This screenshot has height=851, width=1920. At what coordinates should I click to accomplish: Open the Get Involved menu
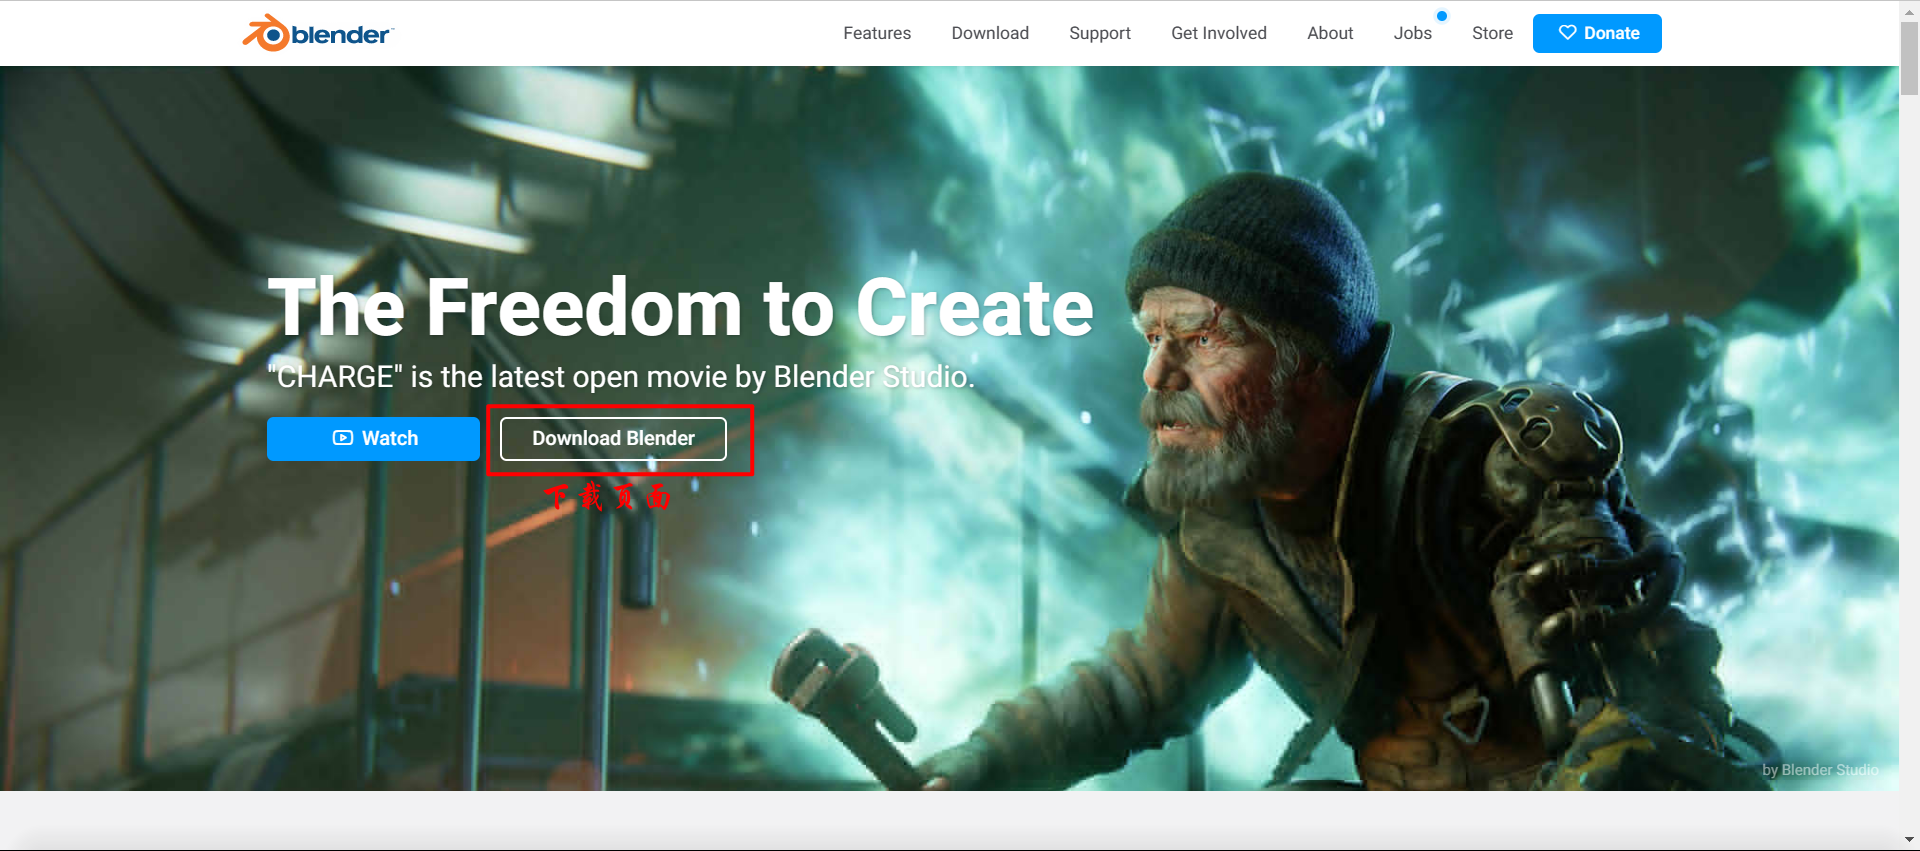[1218, 33]
